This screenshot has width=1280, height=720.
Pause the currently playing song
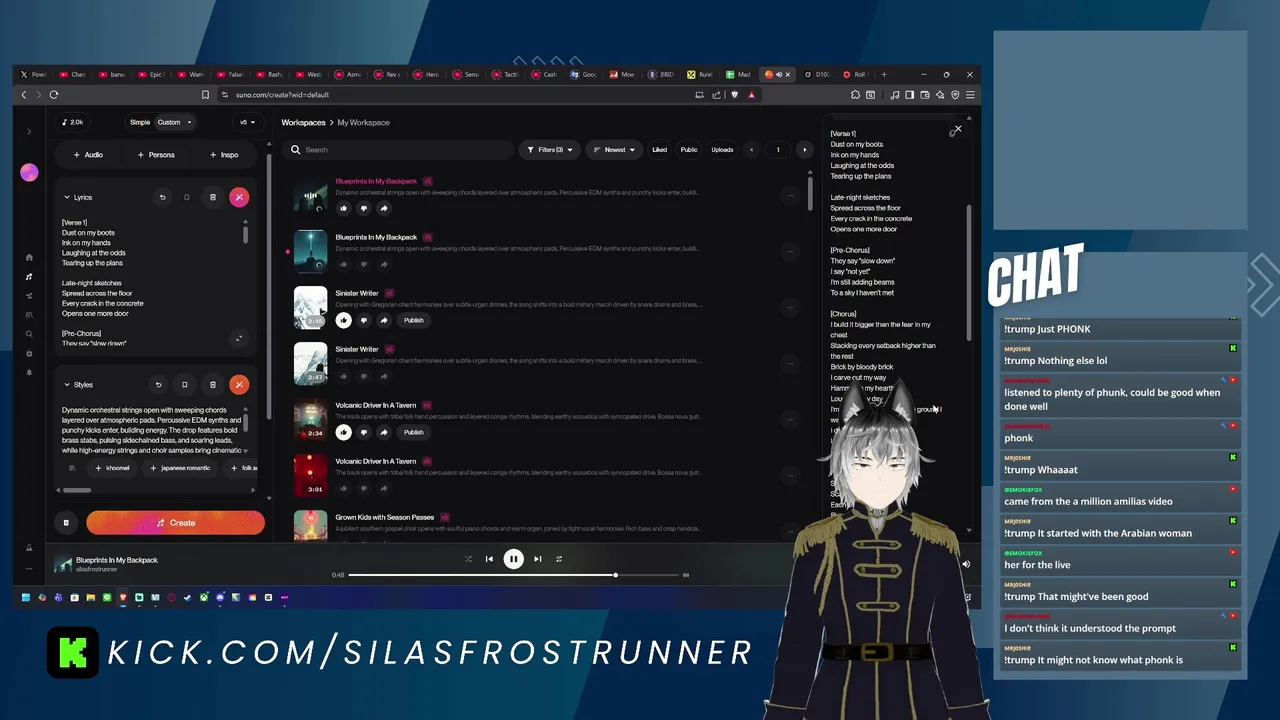tap(513, 559)
